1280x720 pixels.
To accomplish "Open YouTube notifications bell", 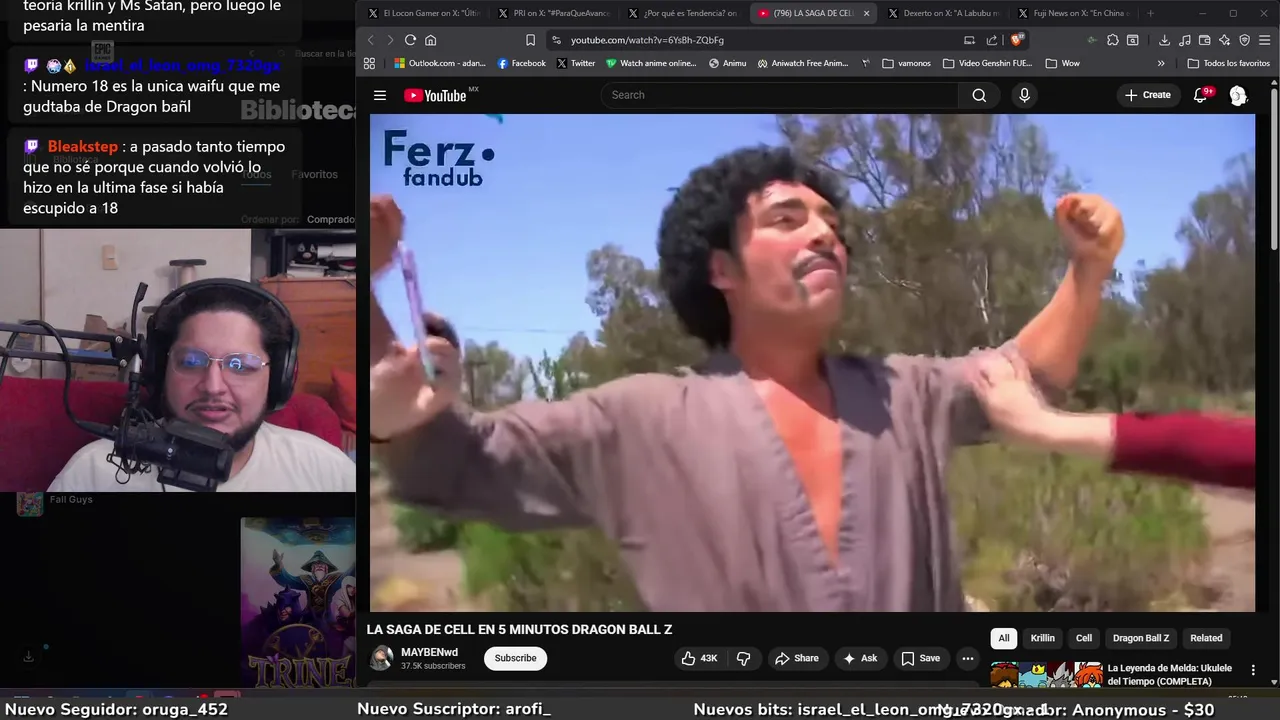I will (x=1200, y=95).
